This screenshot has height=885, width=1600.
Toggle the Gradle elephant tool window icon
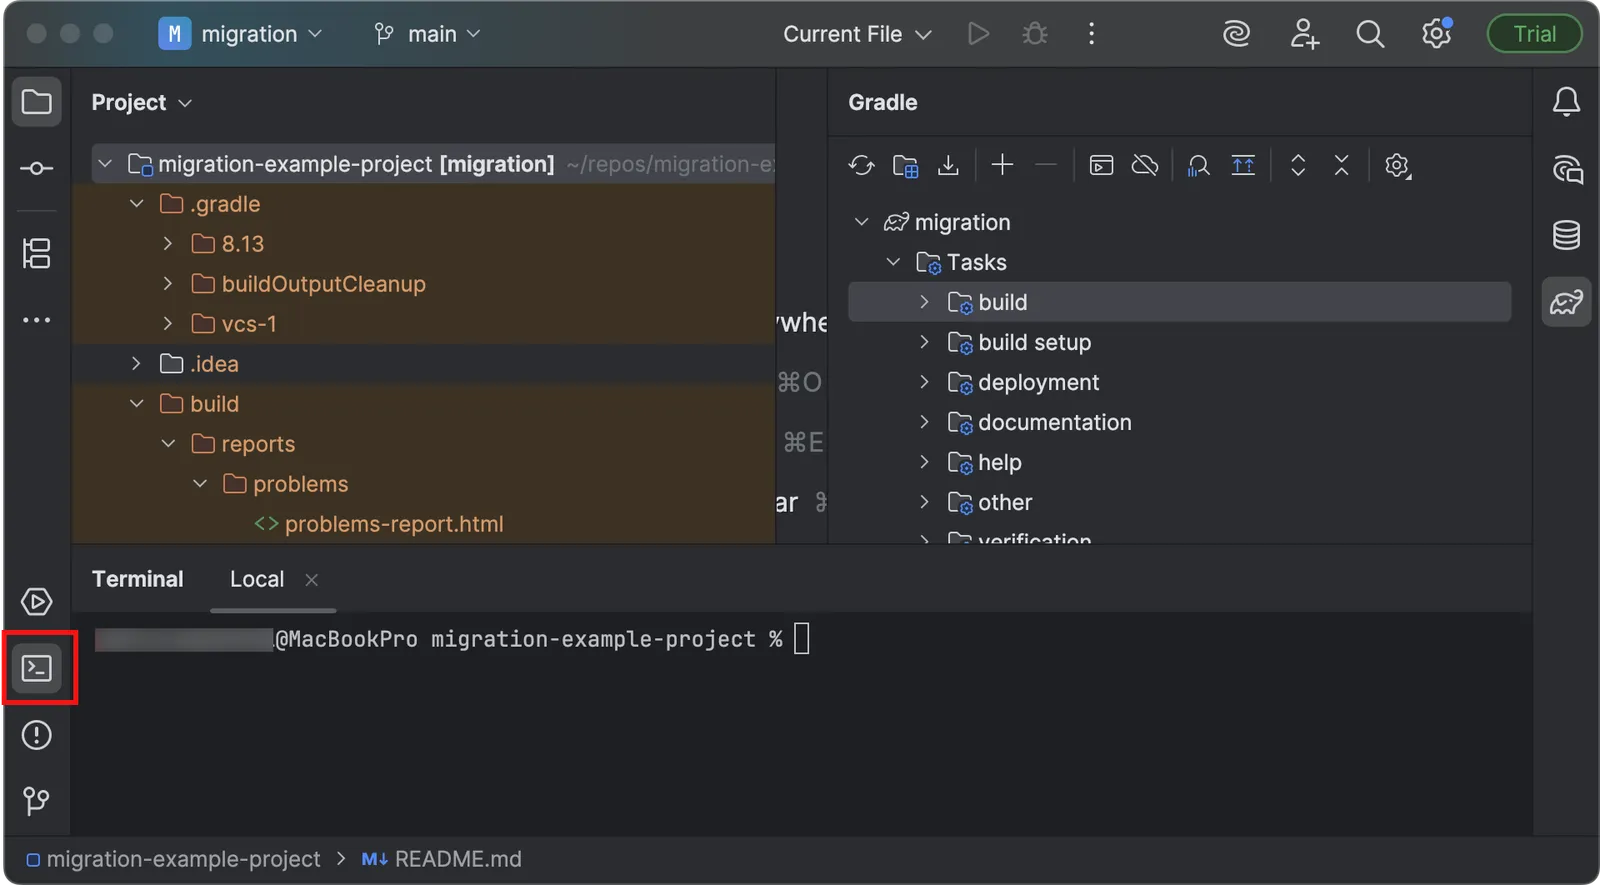(x=1566, y=302)
